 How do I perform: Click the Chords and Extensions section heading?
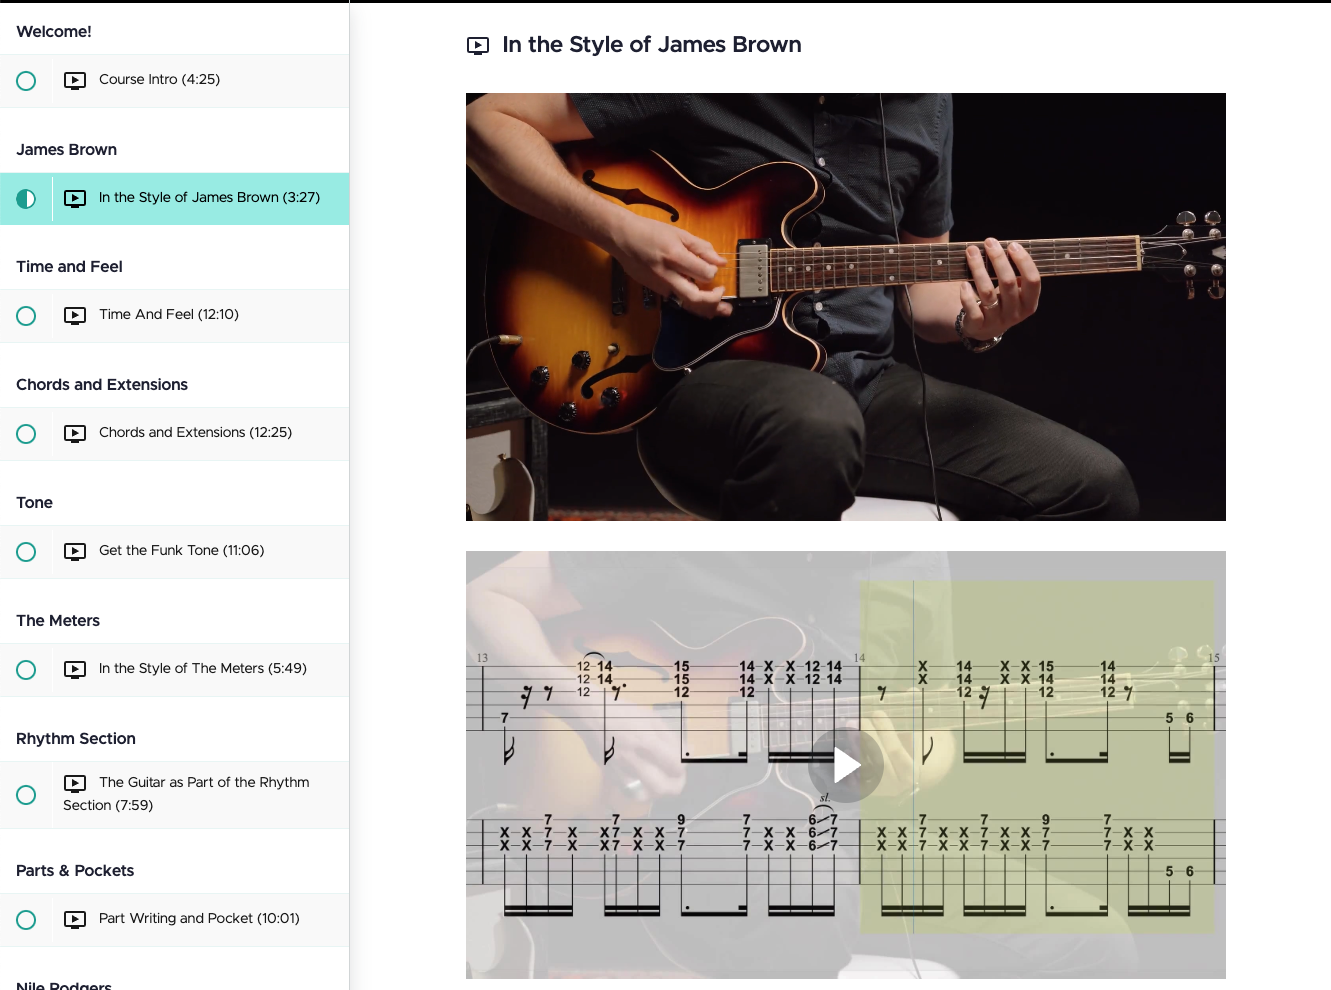coord(102,385)
